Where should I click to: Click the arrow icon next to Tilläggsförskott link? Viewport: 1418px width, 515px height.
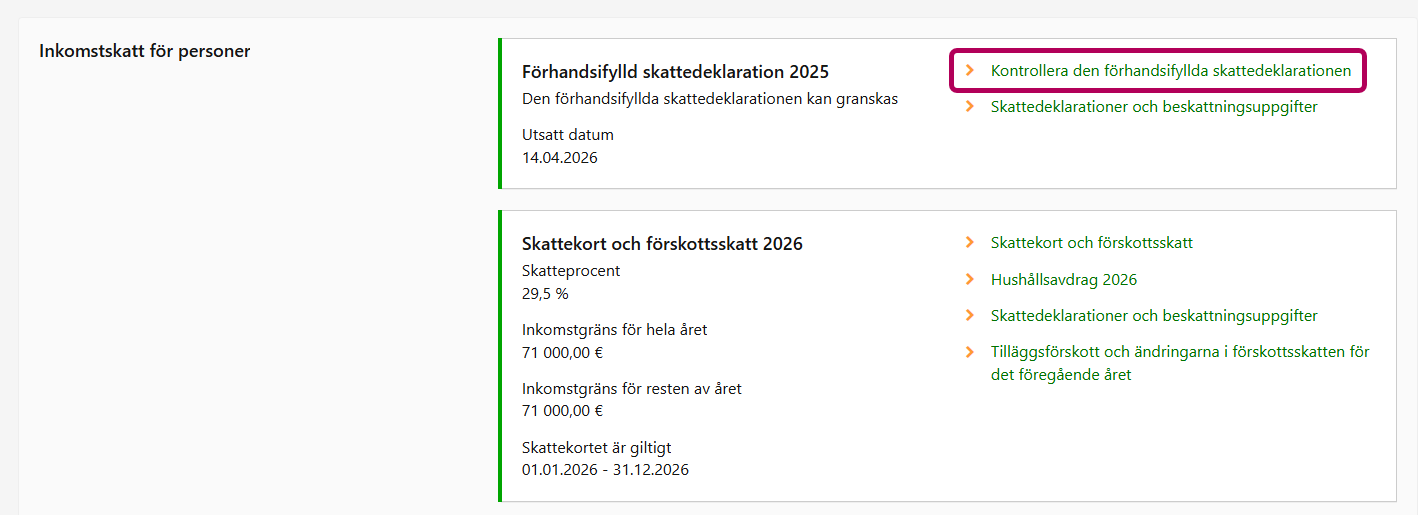(969, 351)
